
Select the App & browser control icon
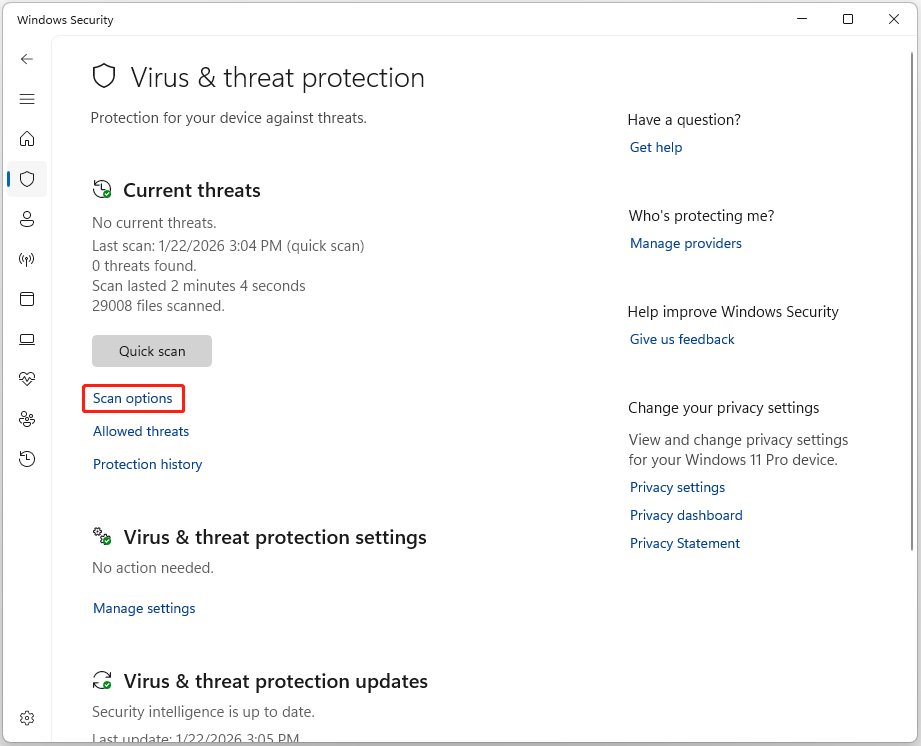click(27, 299)
